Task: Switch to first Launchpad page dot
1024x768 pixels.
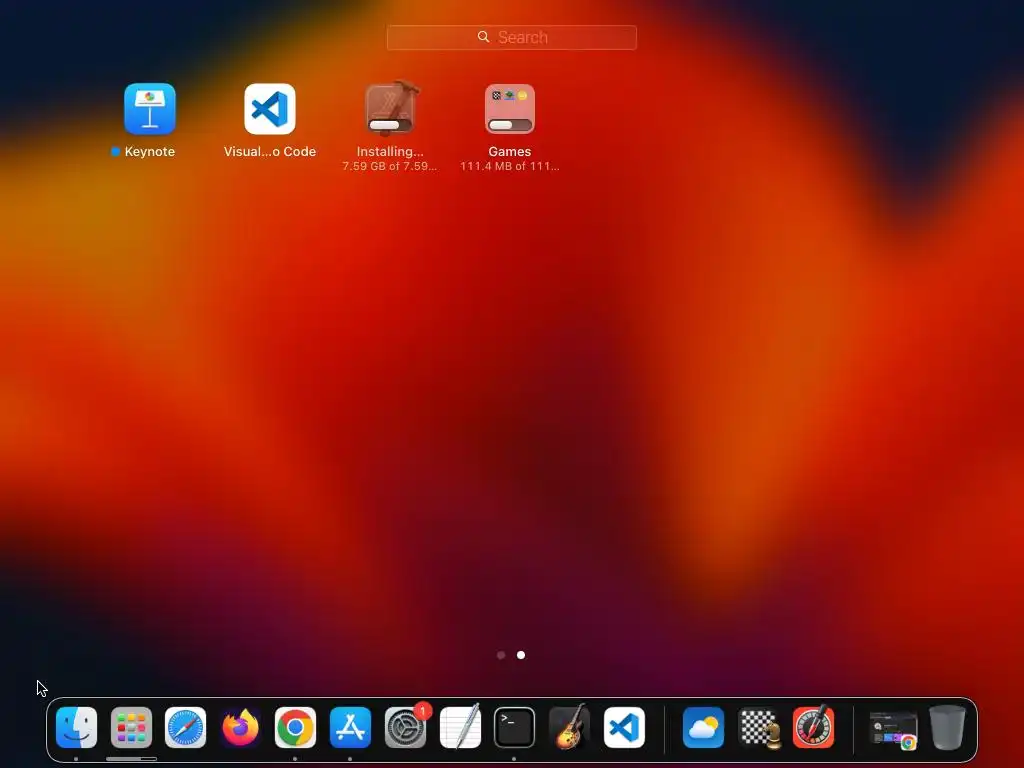Action: tap(501, 655)
